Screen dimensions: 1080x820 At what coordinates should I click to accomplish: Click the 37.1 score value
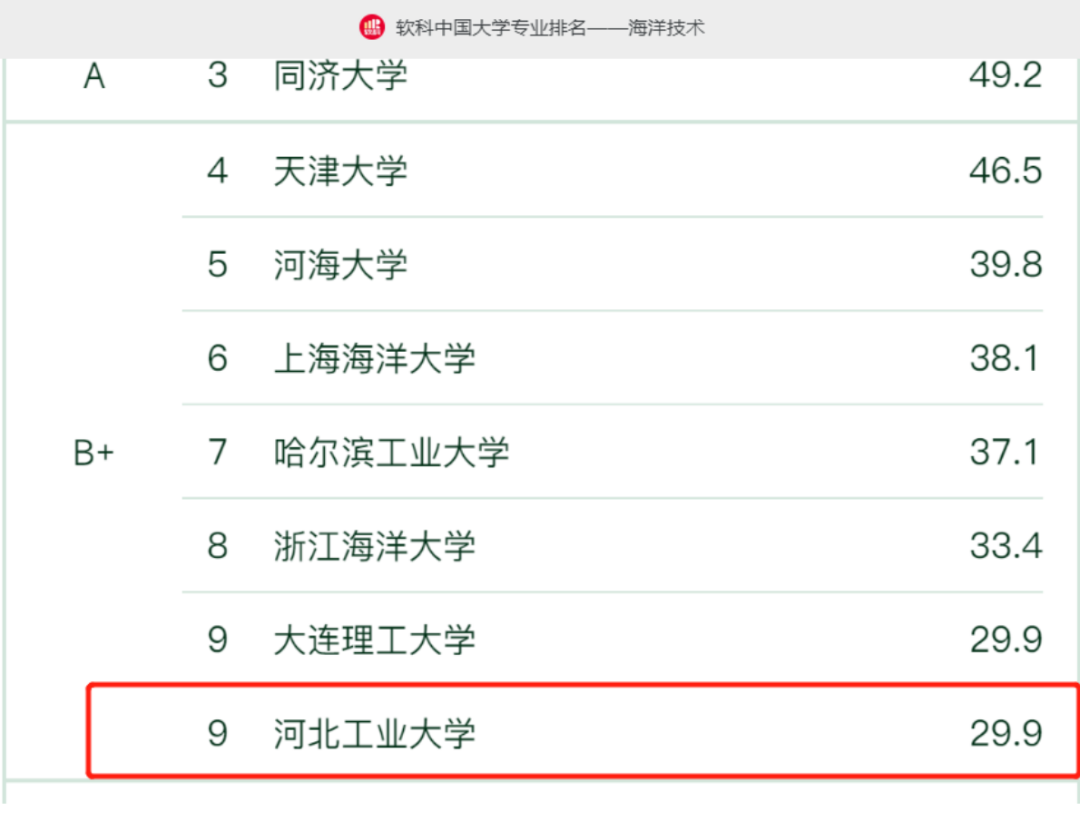(1005, 452)
